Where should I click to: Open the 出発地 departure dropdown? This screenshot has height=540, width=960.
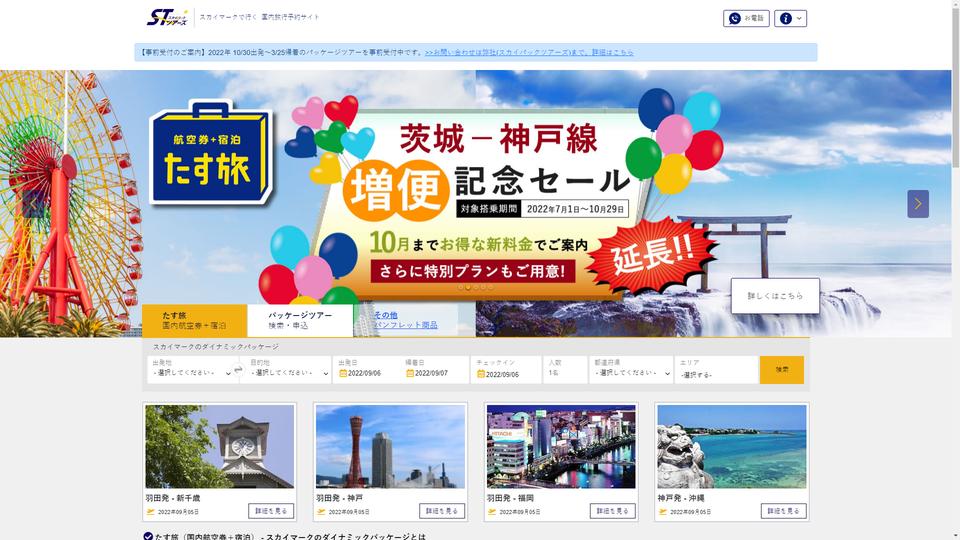(x=191, y=370)
